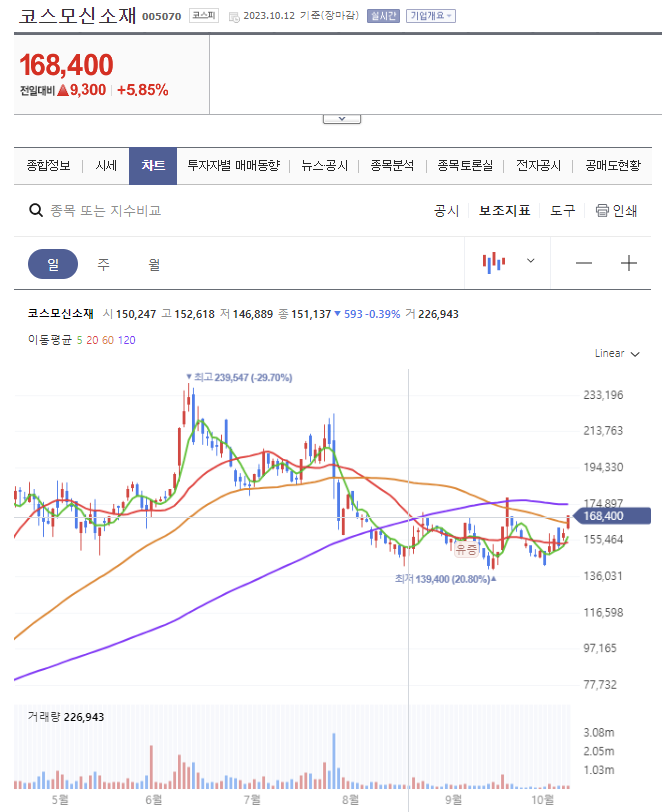Click the printer icon next to 인쇄
Viewport: 662px width, 812px height.
pyautogui.click(x=602, y=210)
